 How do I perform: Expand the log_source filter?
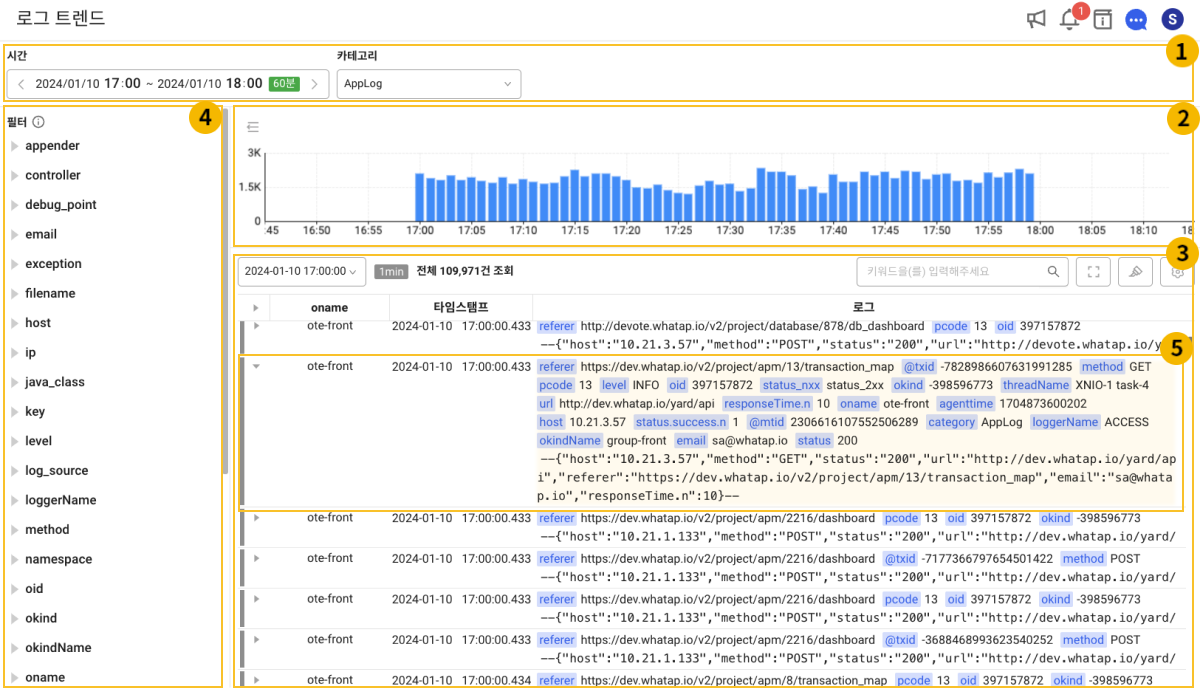pyautogui.click(x=15, y=470)
